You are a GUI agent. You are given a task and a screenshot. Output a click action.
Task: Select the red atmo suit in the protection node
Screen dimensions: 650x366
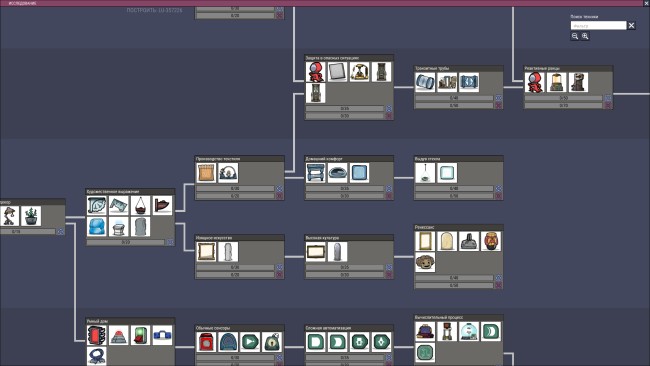[315, 72]
